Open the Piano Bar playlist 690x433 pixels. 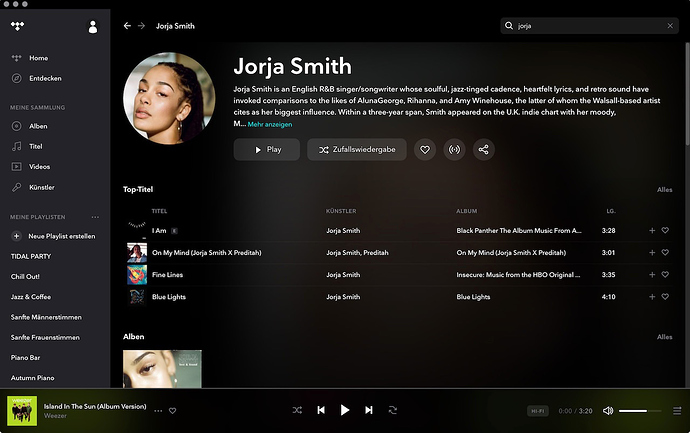tap(26, 358)
